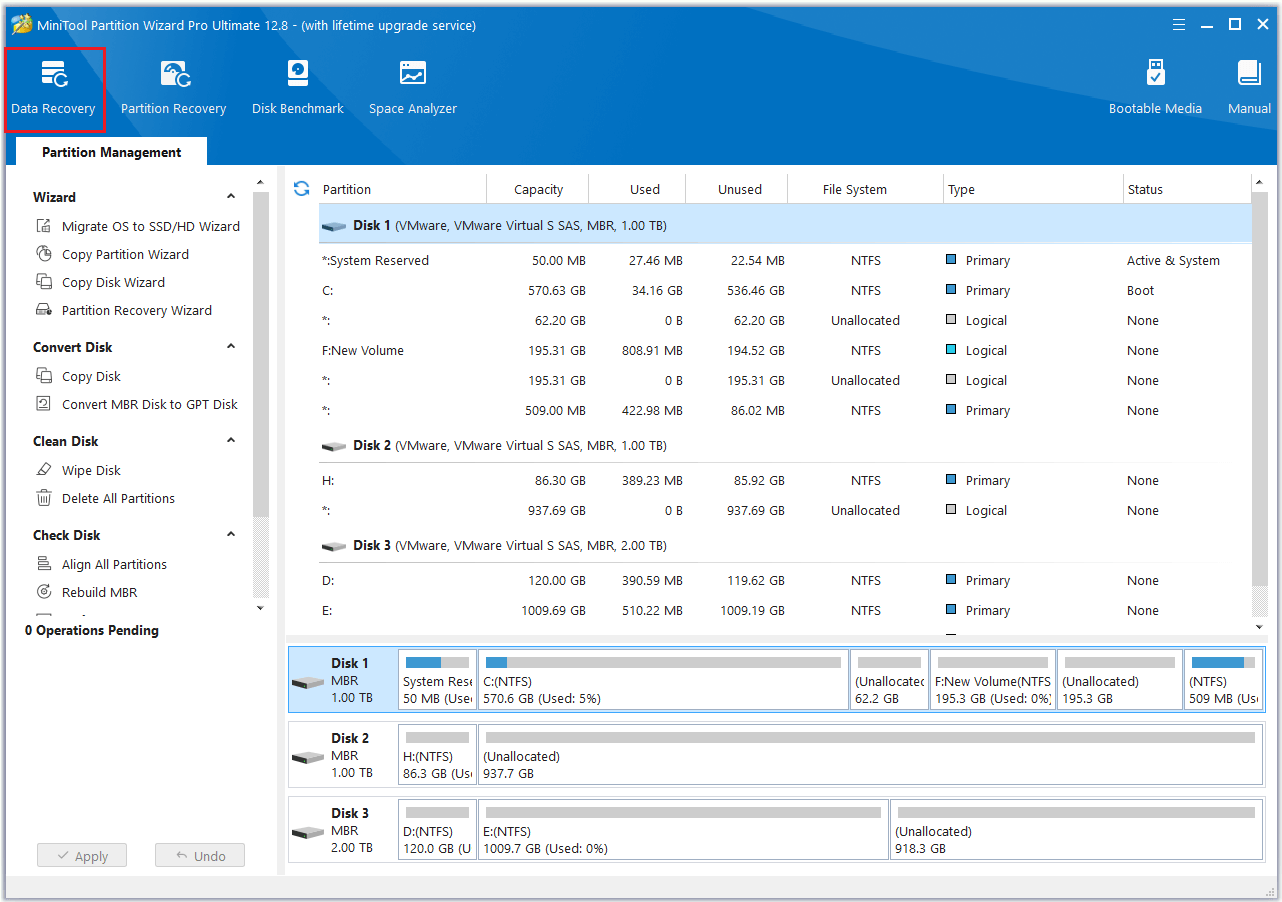The width and height of the screenshot is (1282, 902).
Task: Click the Copy Disk icon under Convert Disk
Action: pos(44,376)
